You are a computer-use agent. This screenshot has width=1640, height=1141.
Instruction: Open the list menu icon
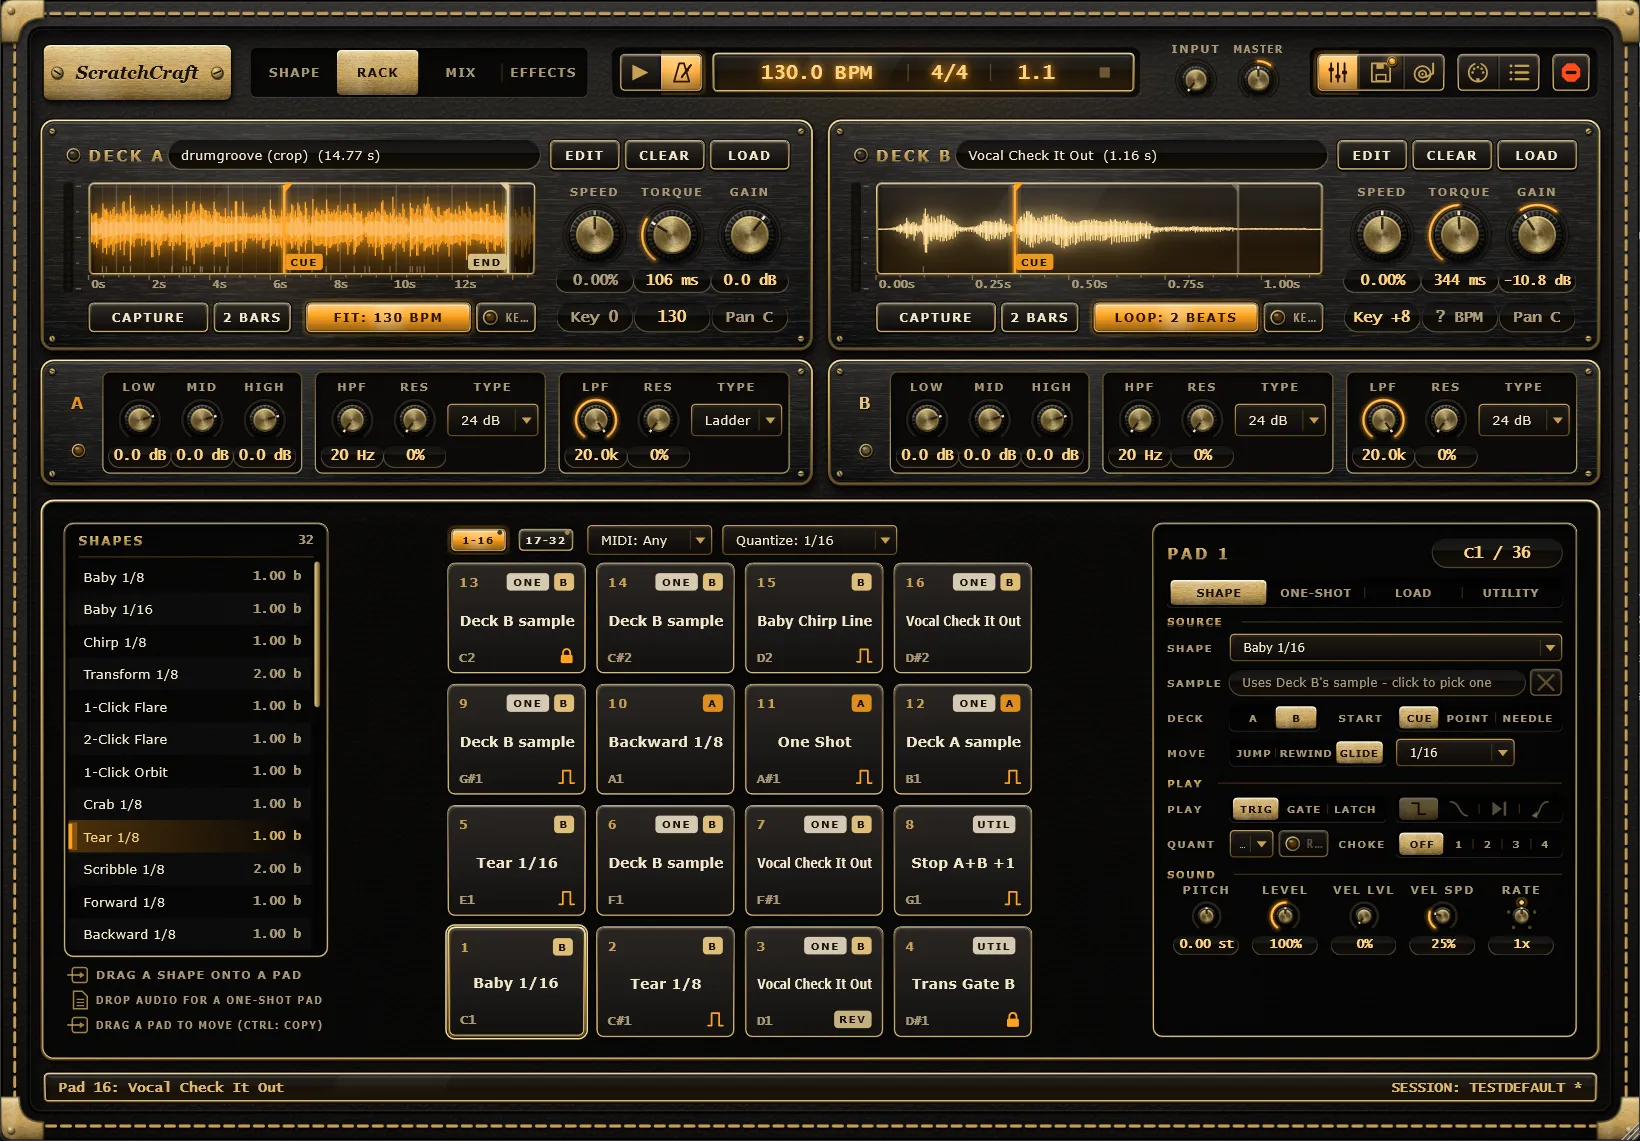(1520, 72)
